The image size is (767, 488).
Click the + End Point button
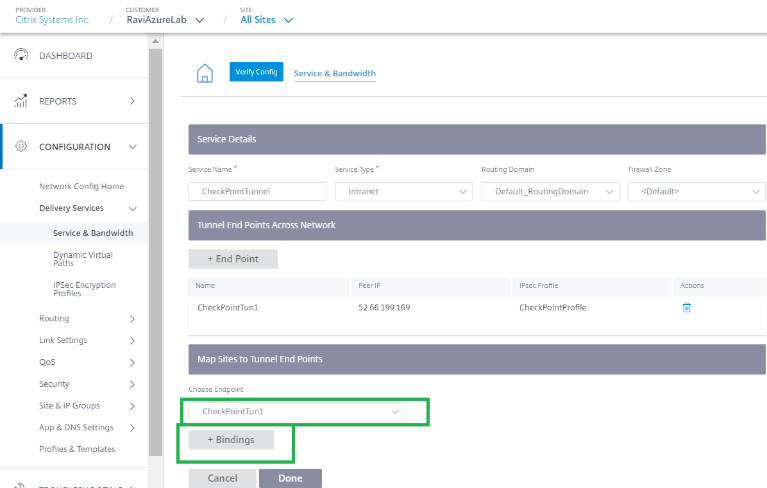(x=233, y=259)
